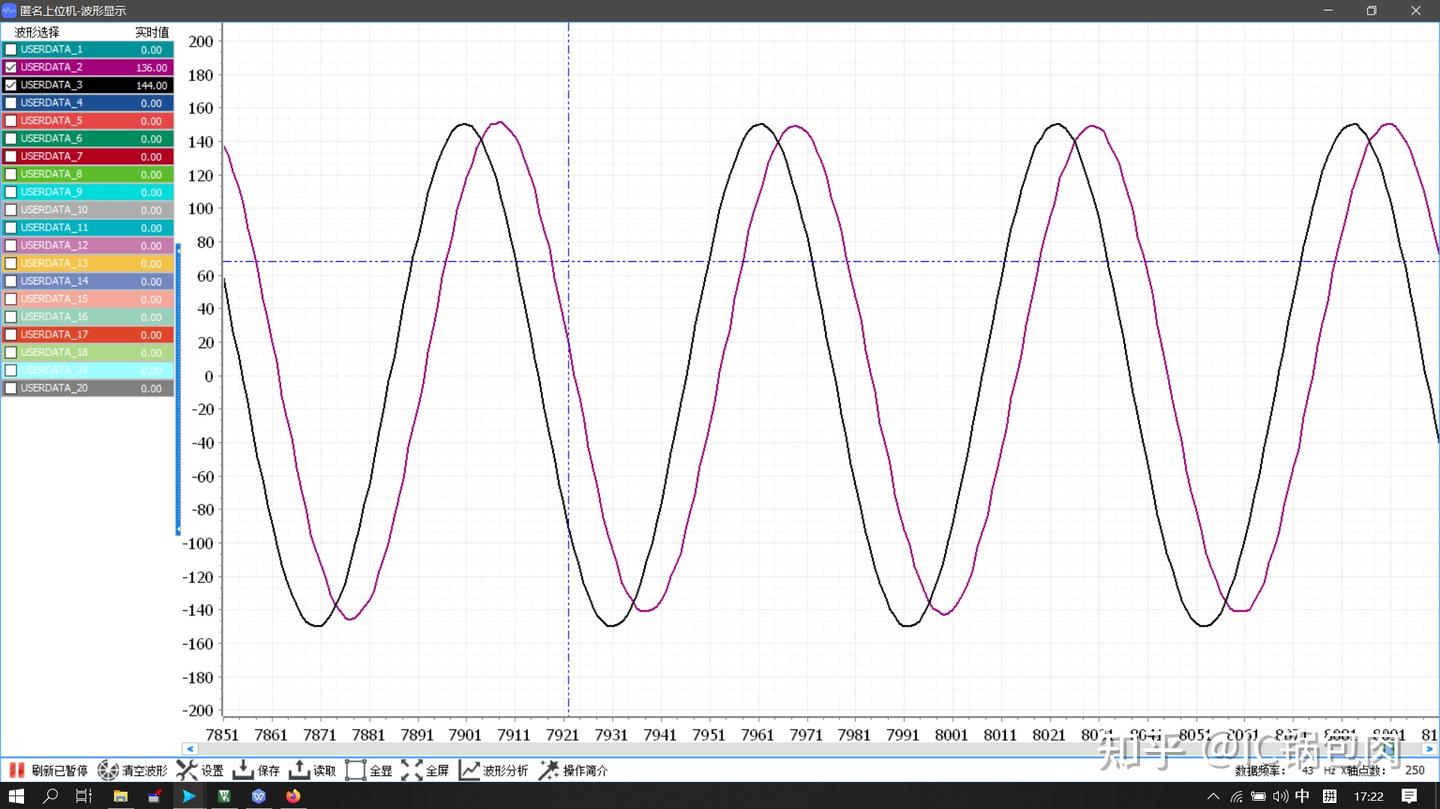
Task: Open 波形分析 waveform analysis tool
Action: pos(469,770)
